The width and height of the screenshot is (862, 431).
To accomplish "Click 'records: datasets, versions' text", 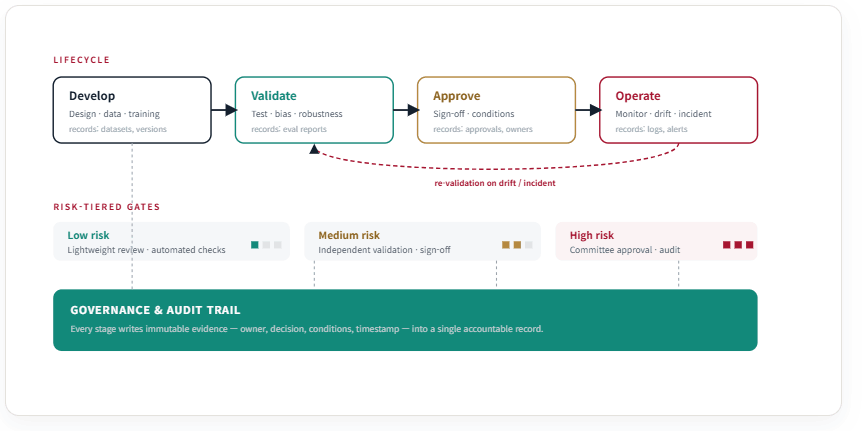I will point(118,129).
